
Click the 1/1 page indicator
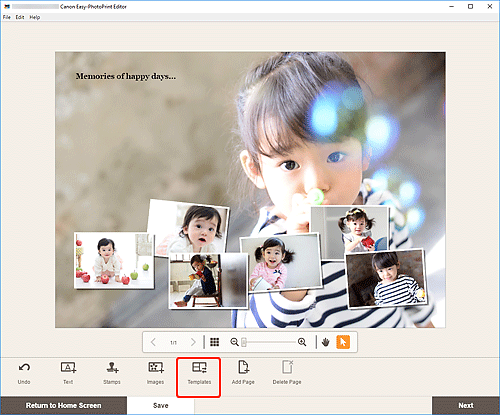click(173, 342)
